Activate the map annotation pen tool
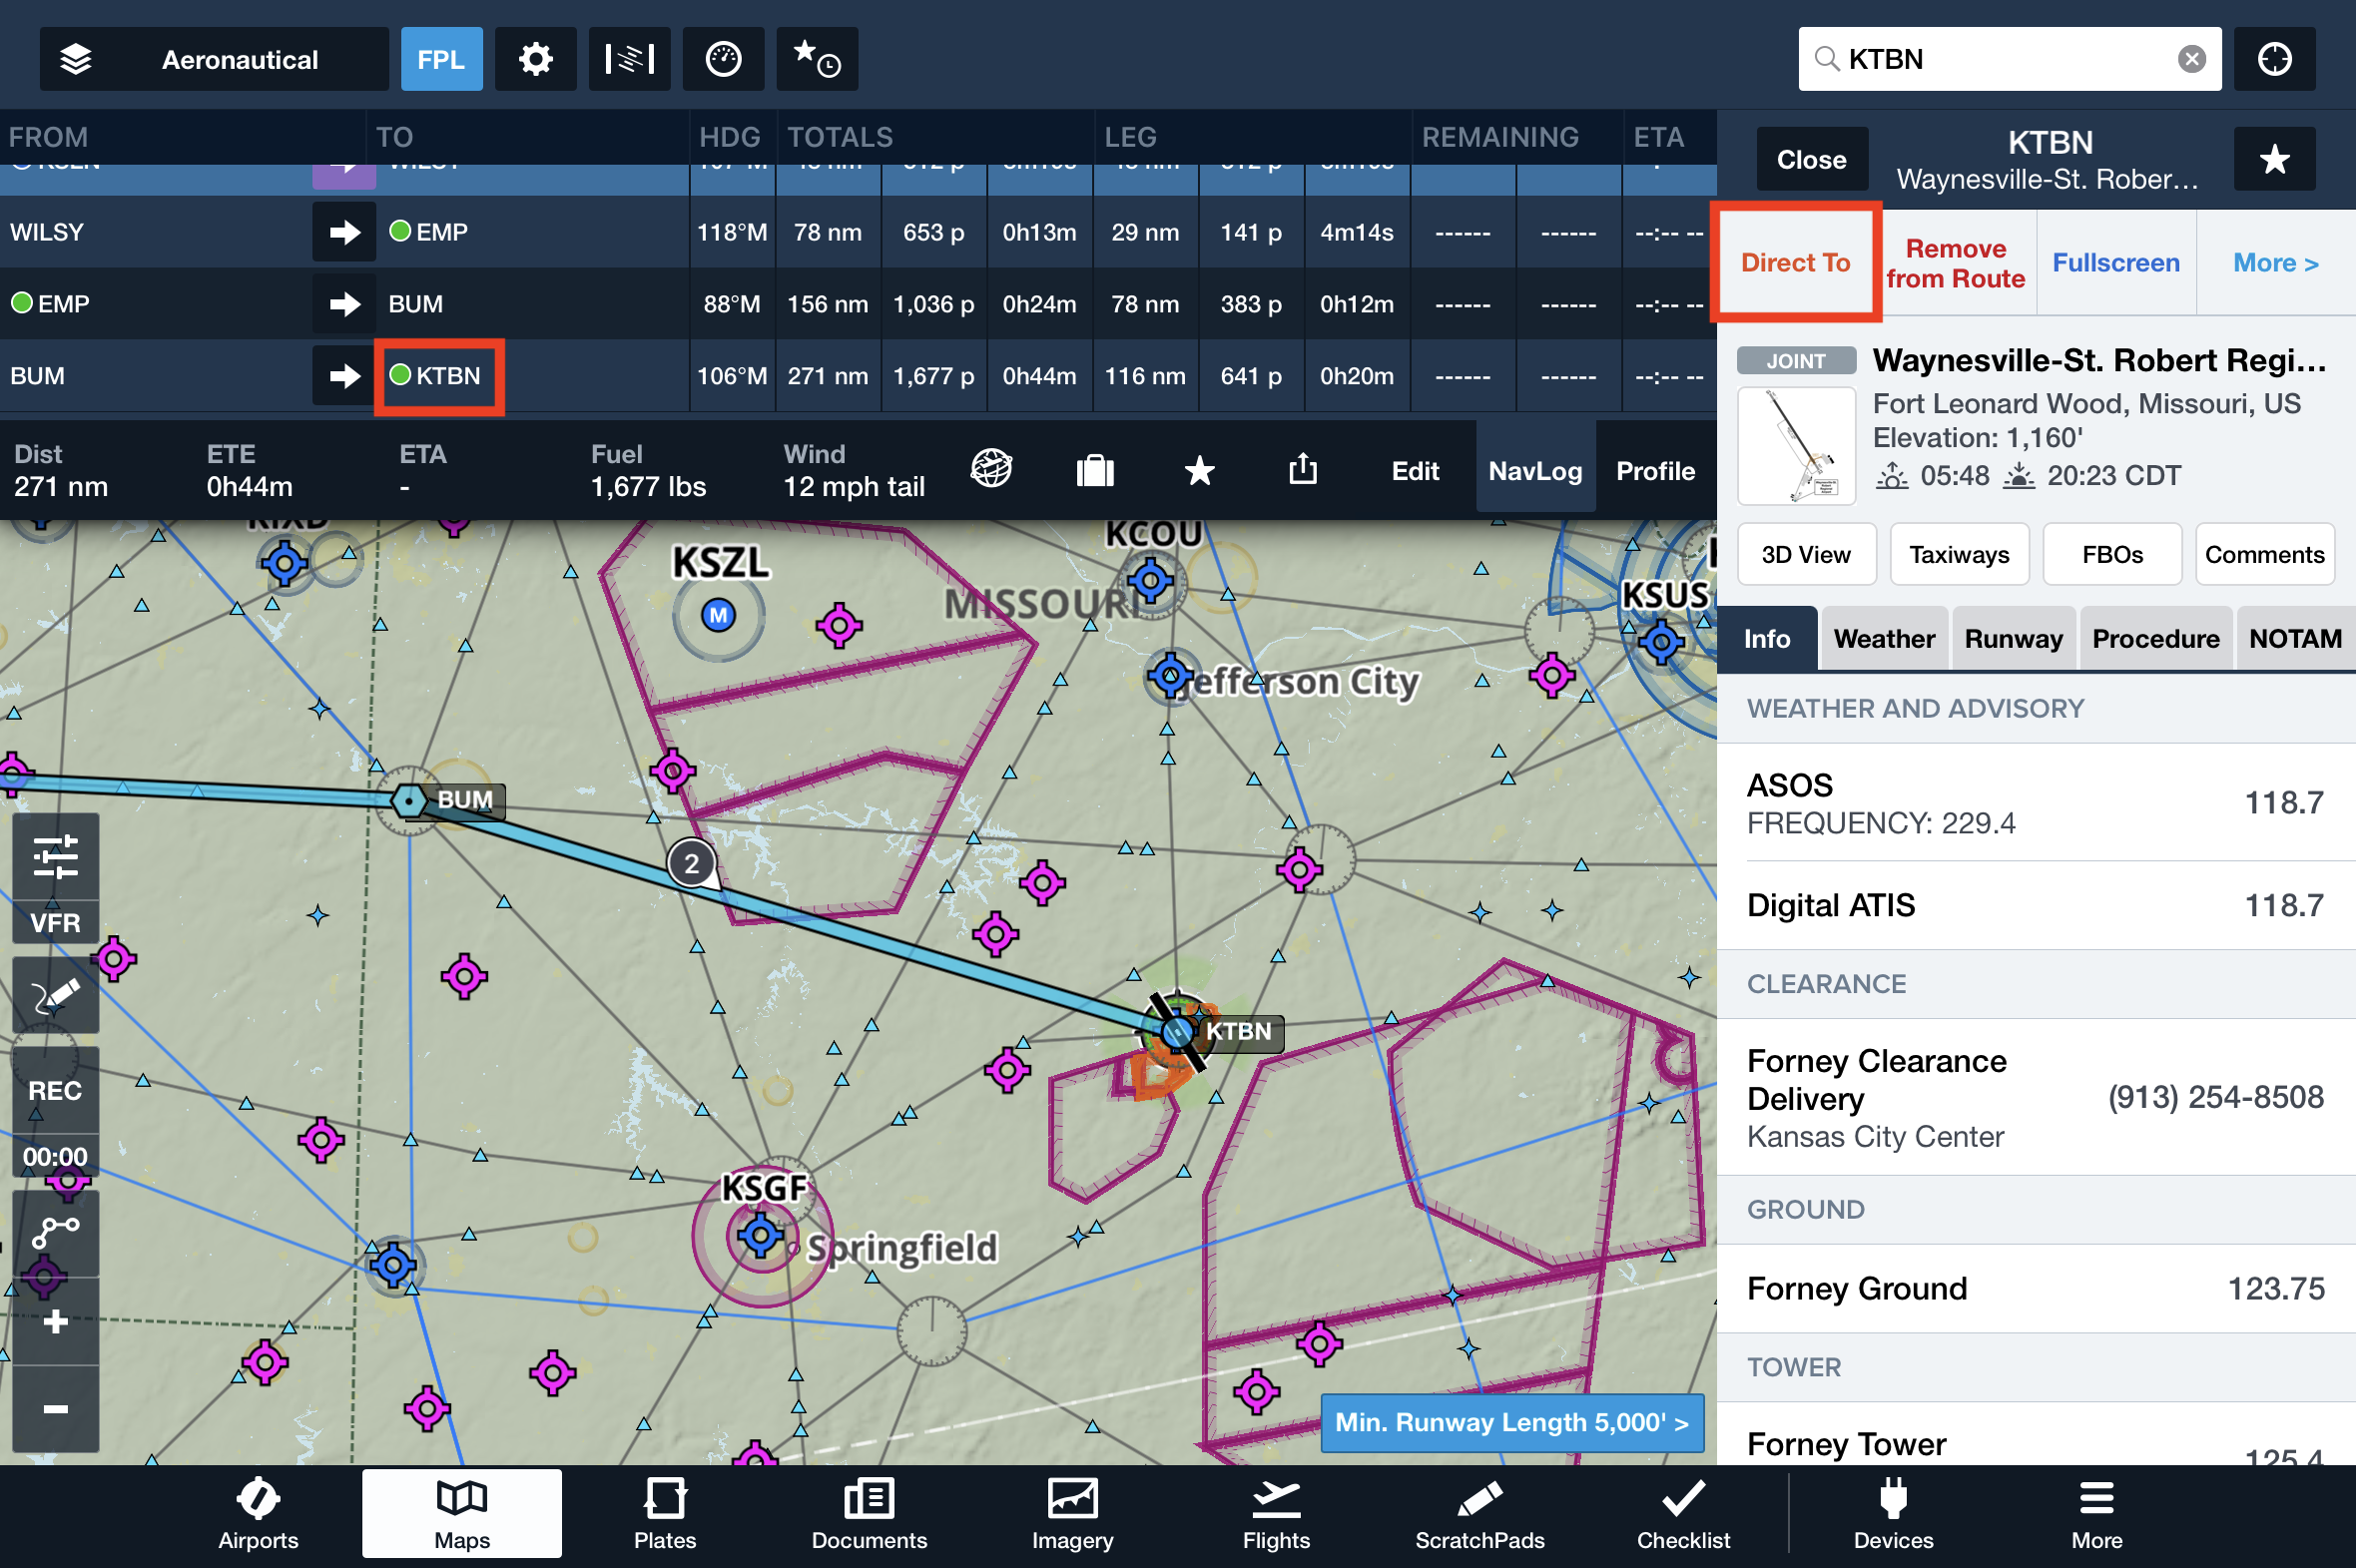 coord(55,995)
